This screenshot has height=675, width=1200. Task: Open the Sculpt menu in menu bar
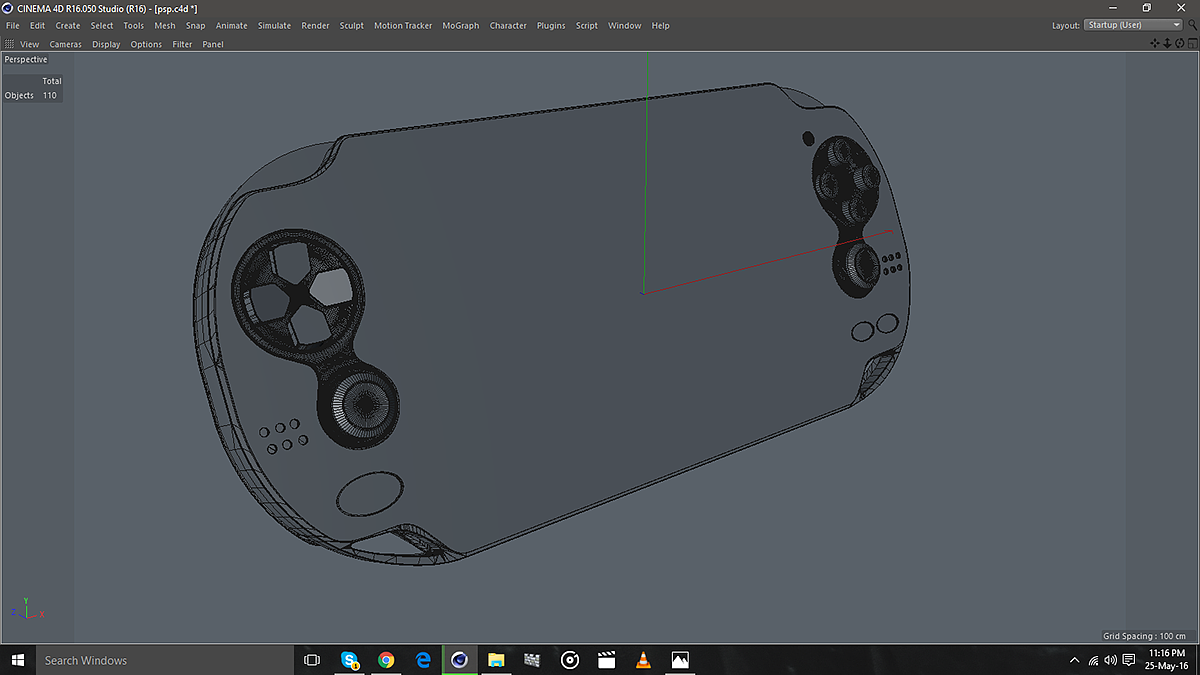351,25
